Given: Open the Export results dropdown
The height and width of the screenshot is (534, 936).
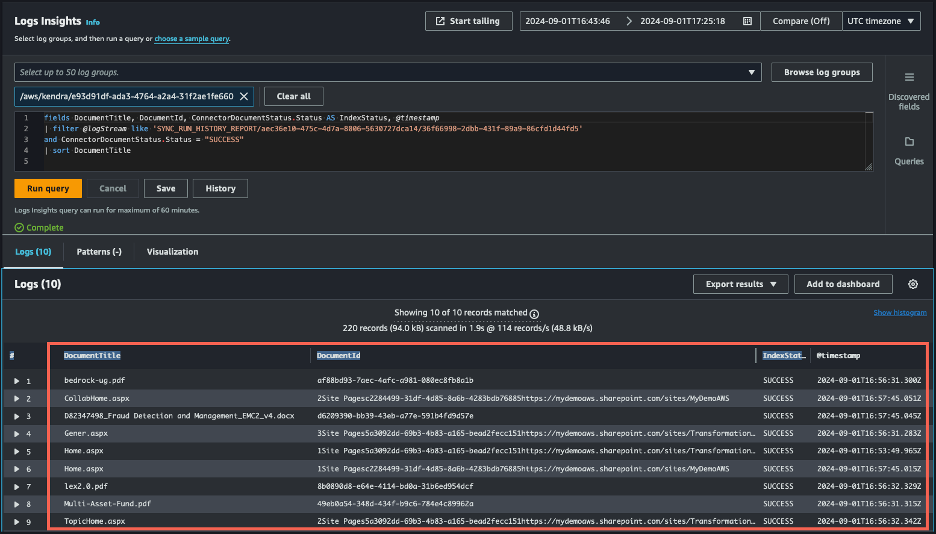Looking at the screenshot, I should (740, 284).
